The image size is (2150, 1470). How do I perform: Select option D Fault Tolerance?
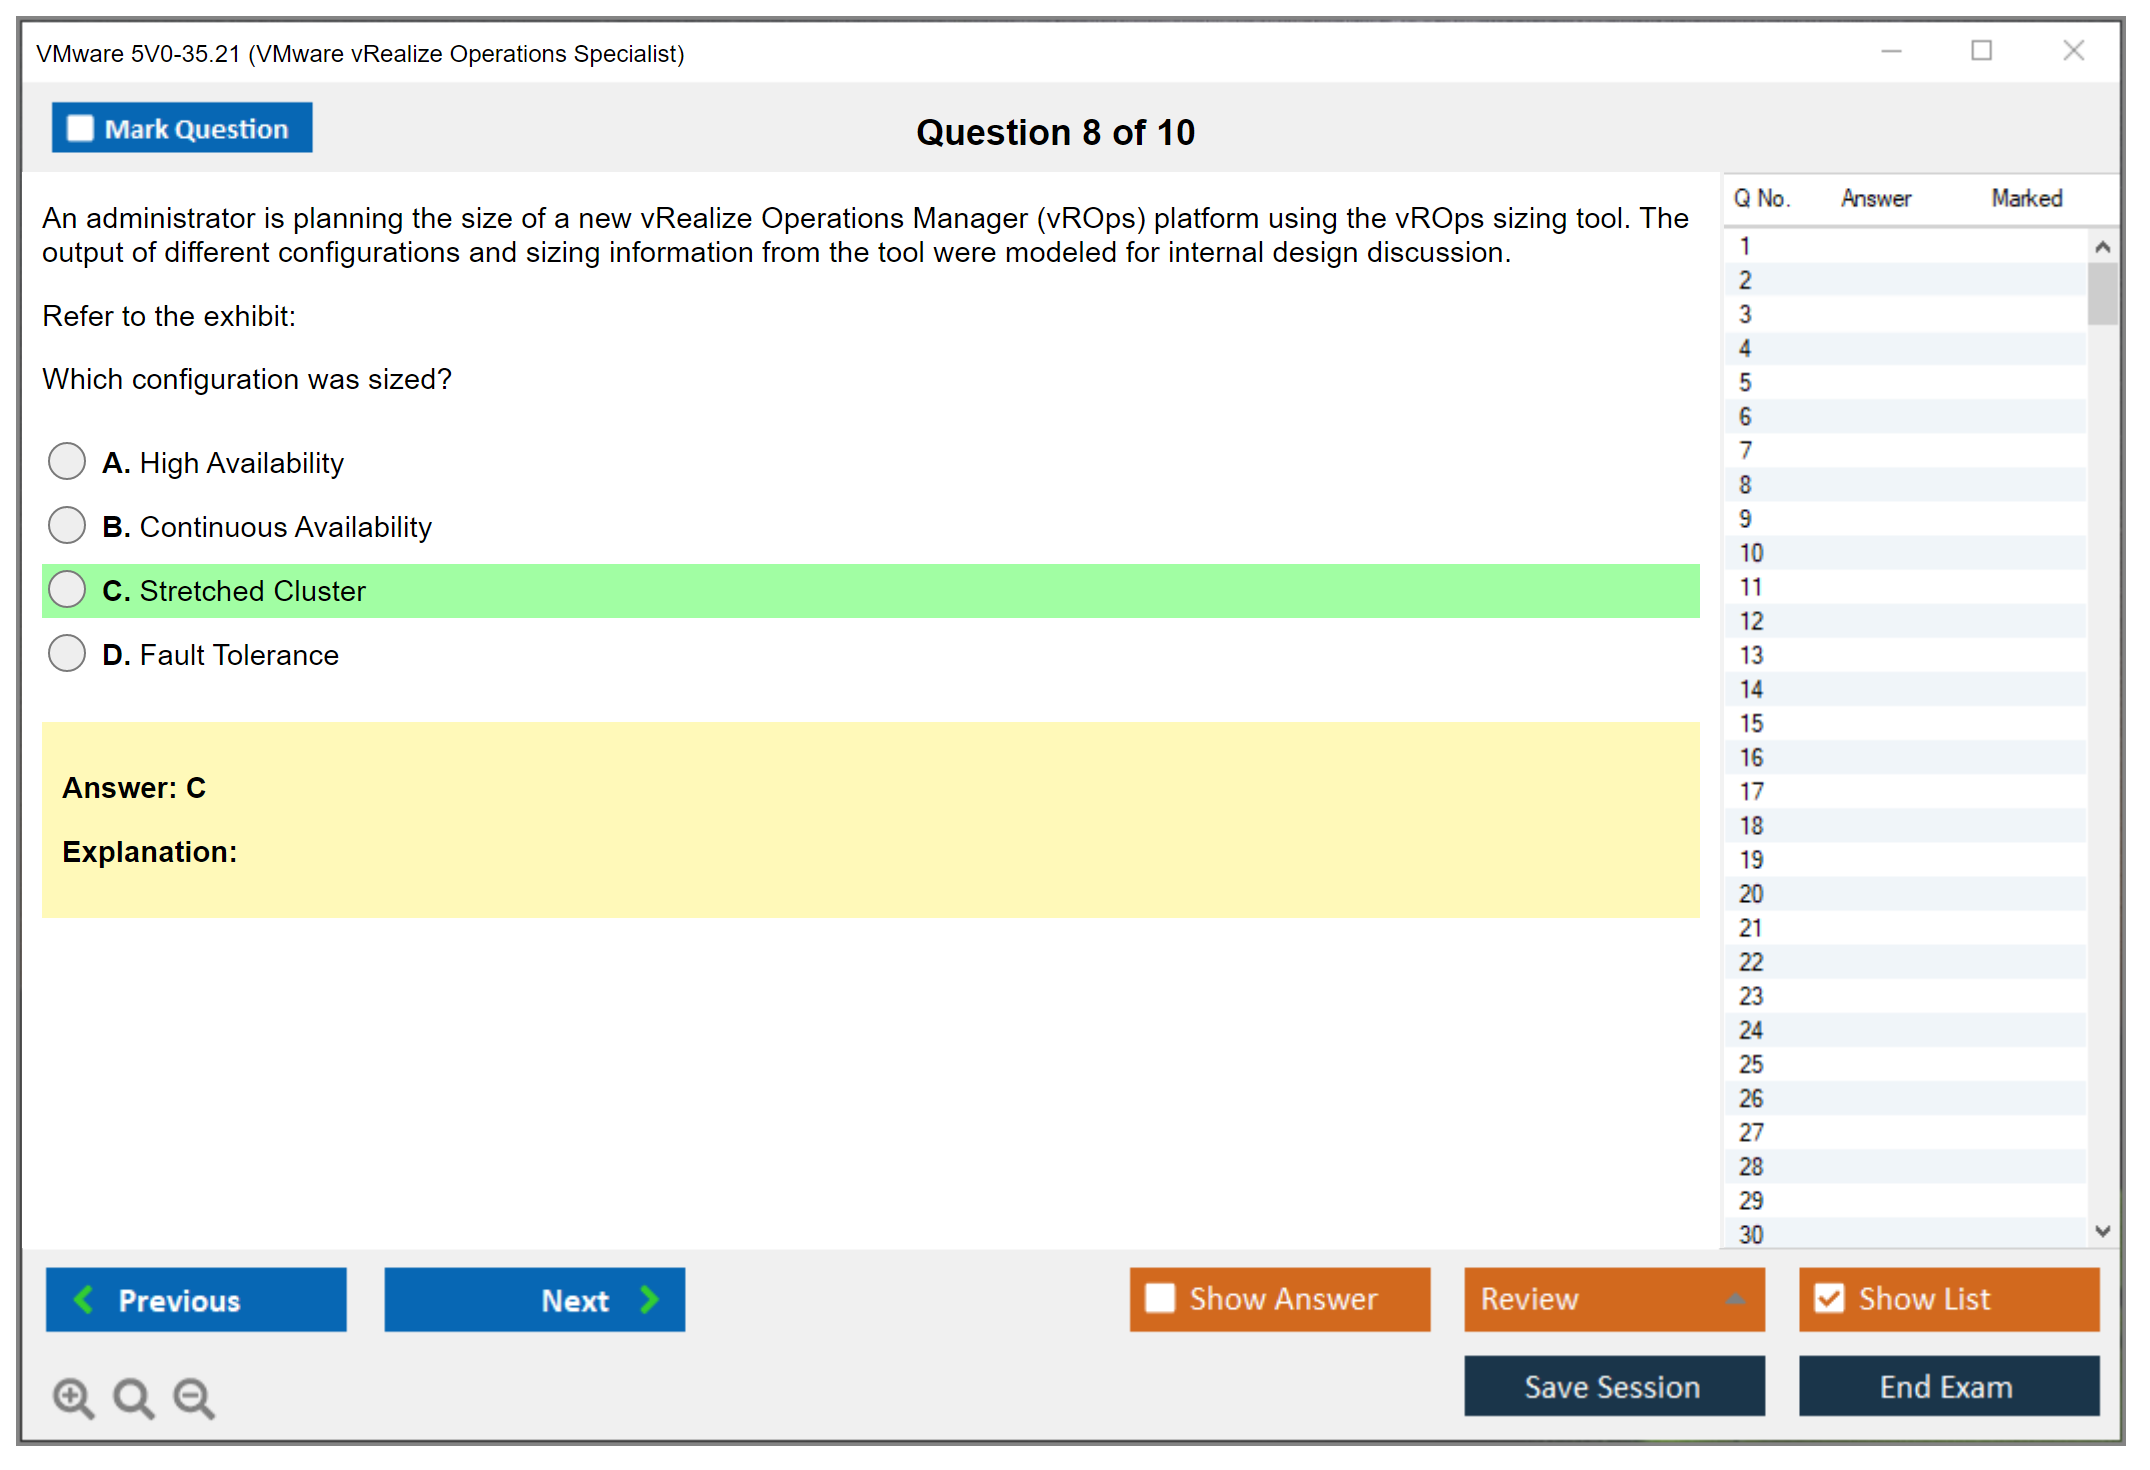click(67, 654)
